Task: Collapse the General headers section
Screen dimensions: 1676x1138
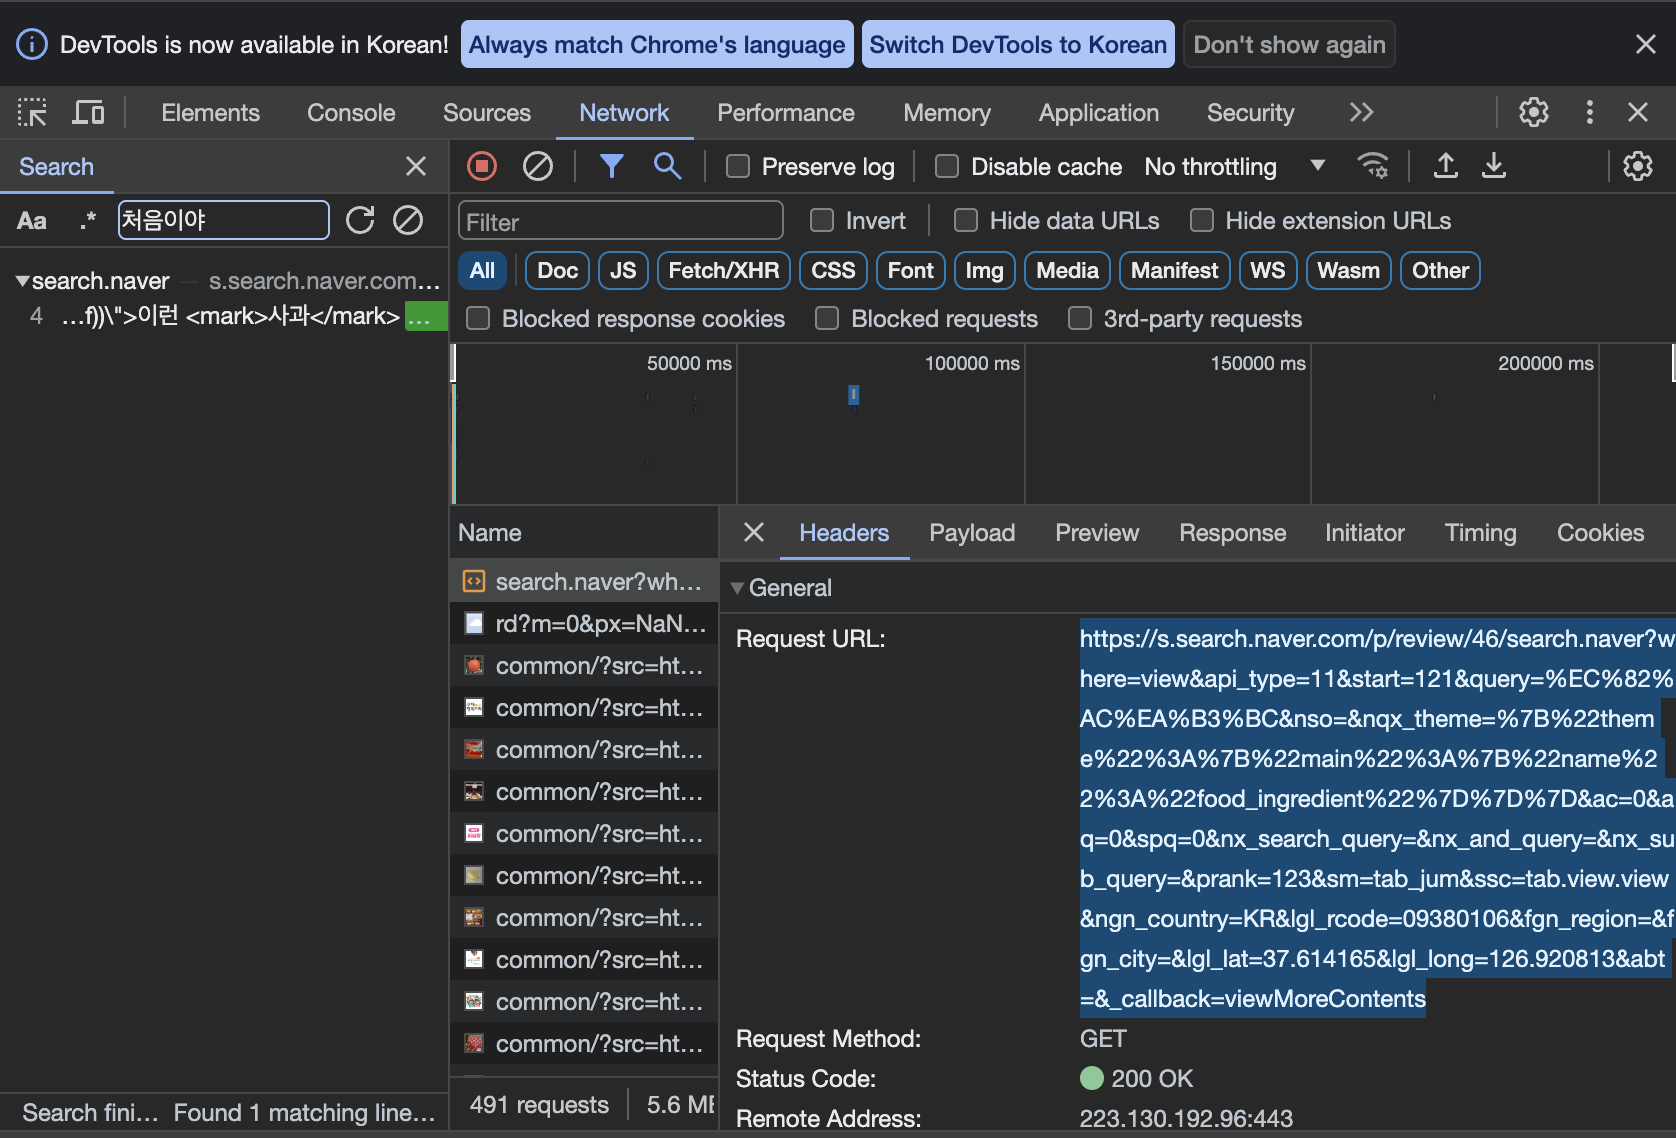Action: tap(737, 588)
